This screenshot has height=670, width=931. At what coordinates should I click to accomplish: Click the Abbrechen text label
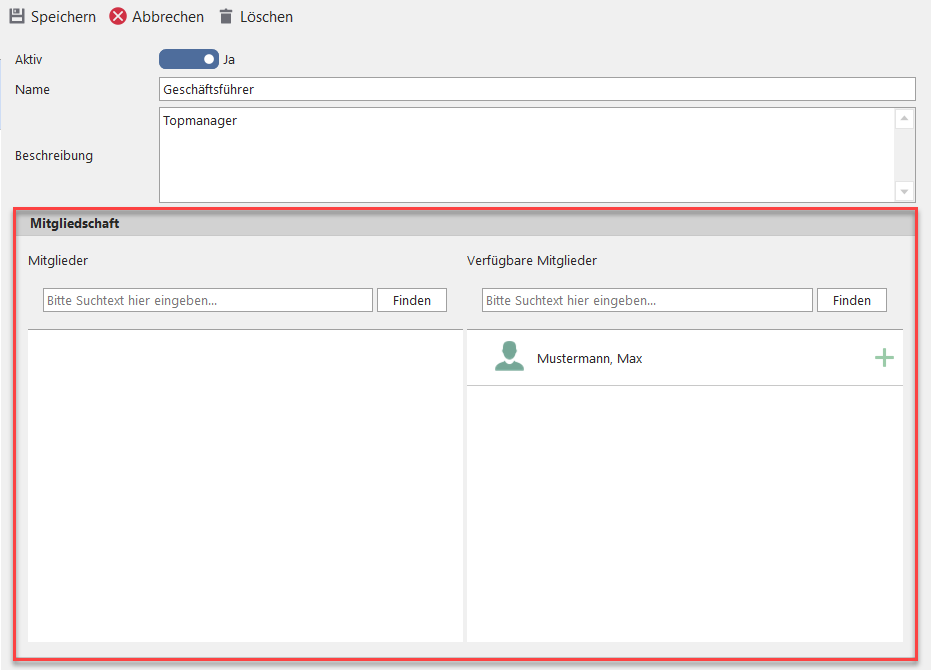168,17
